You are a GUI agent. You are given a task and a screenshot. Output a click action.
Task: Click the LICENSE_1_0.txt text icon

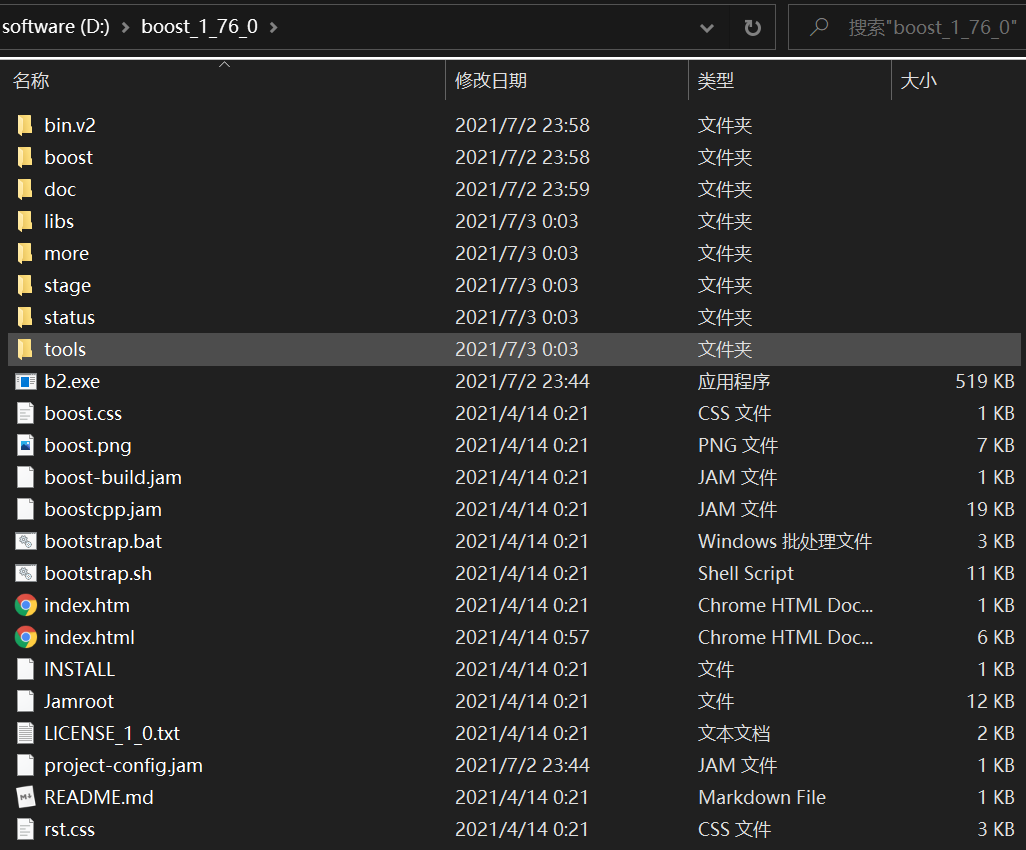26,734
